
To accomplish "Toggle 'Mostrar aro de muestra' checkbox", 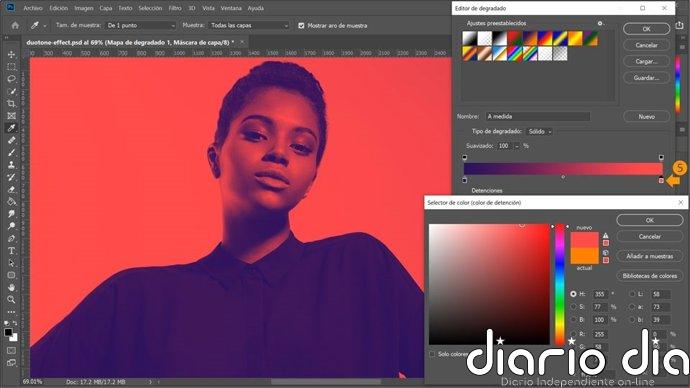I will (301, 26).
